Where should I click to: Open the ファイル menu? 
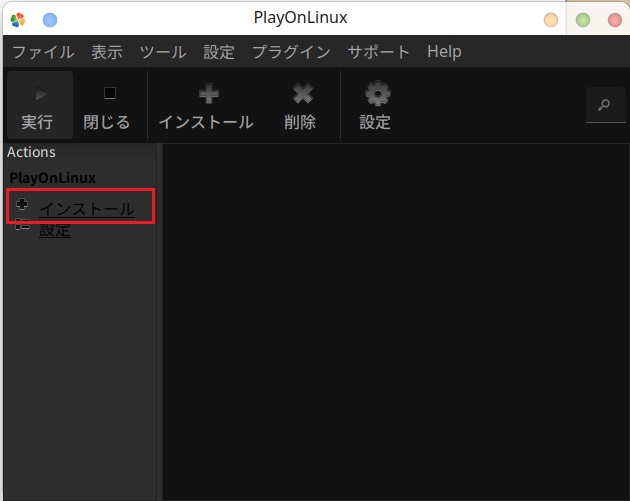(43, 52)
